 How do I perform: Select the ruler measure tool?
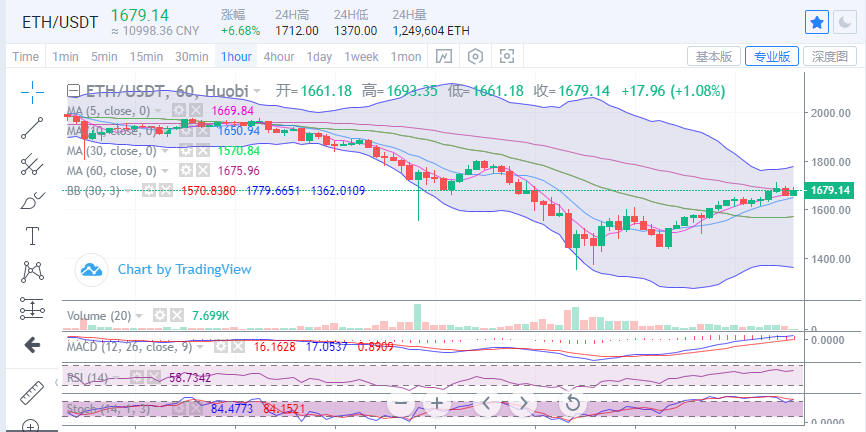point(32,392)
